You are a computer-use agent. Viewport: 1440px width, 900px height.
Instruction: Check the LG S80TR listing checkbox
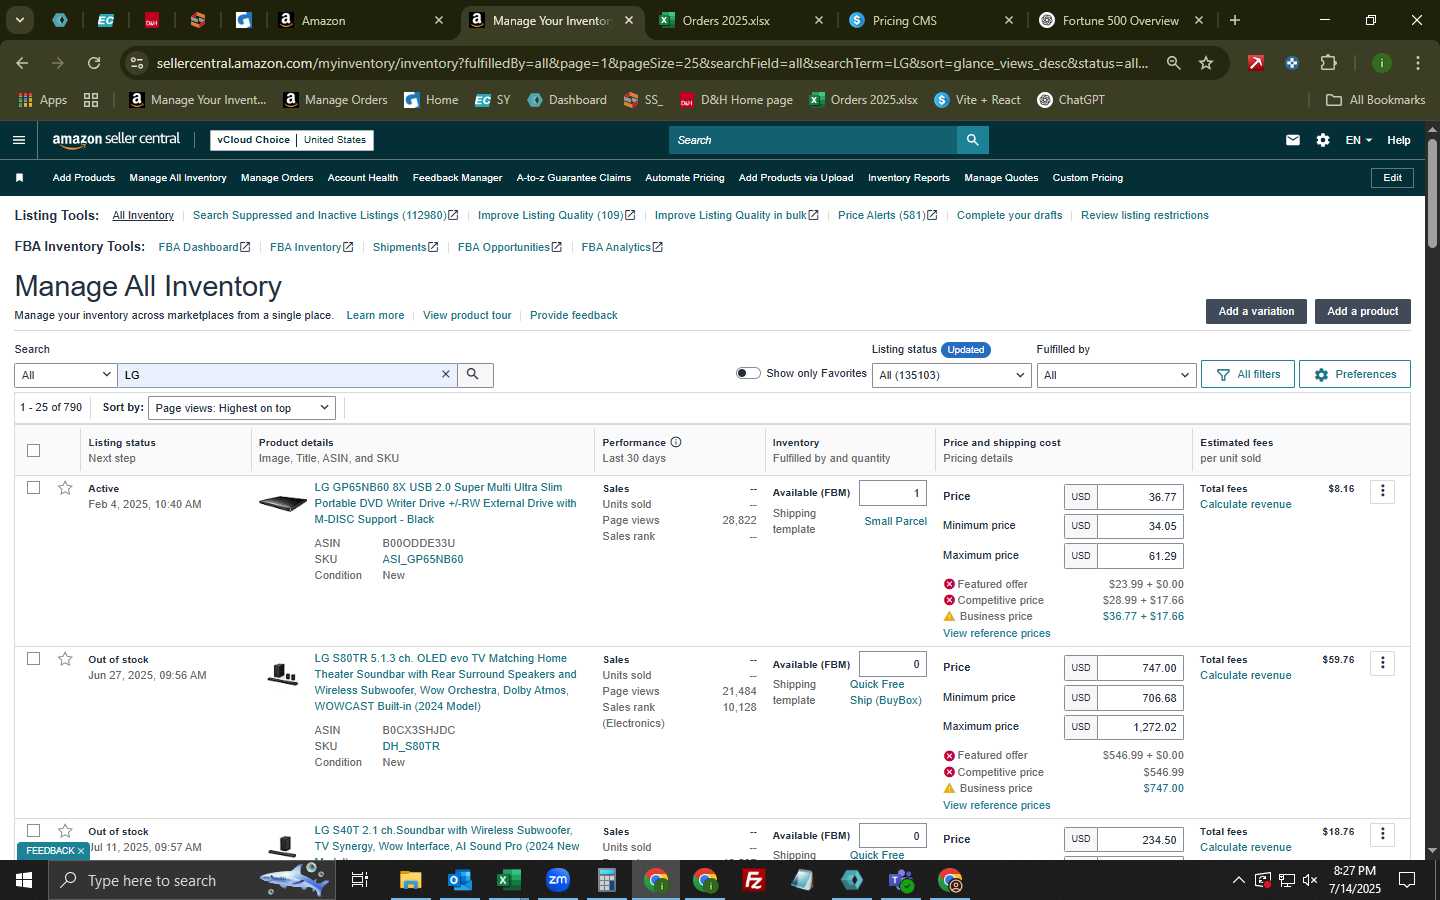(x=33, y=659)
